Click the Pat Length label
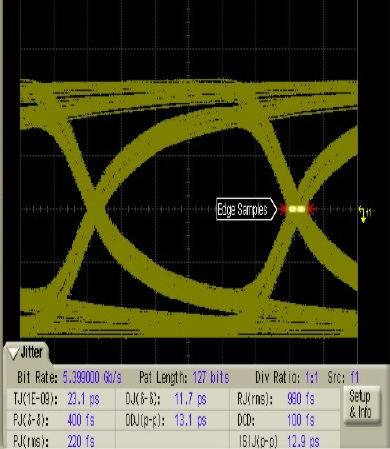This screenshot has height=449, width=390. (163, 378)
